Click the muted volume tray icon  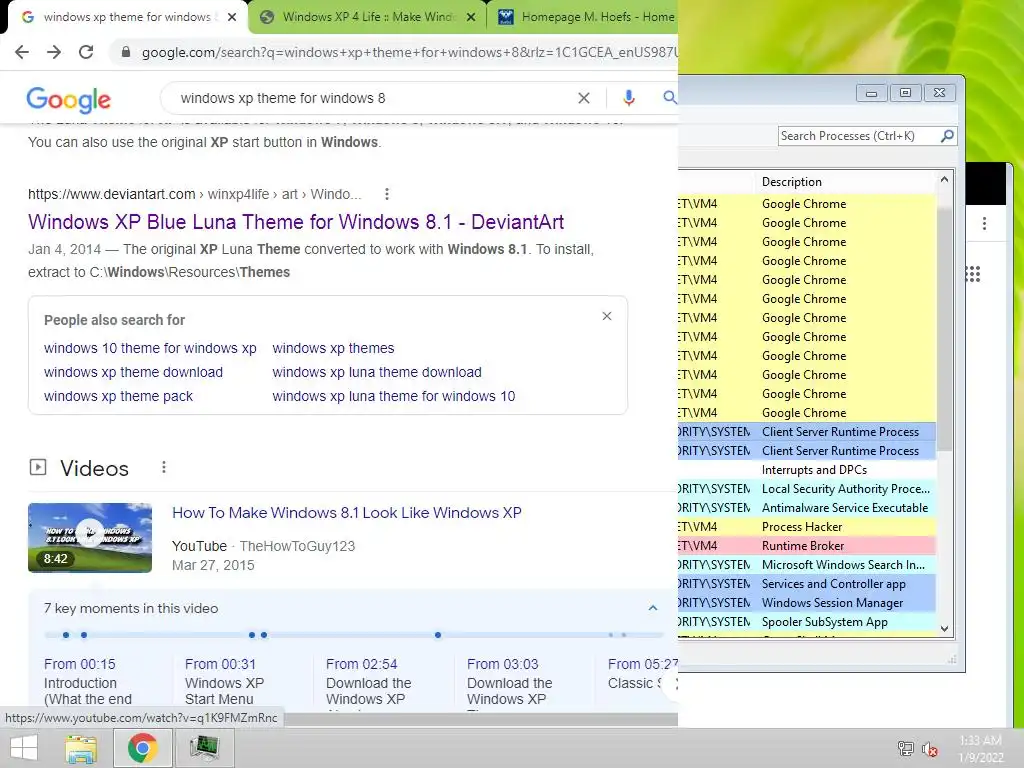(x=929, y=749)
